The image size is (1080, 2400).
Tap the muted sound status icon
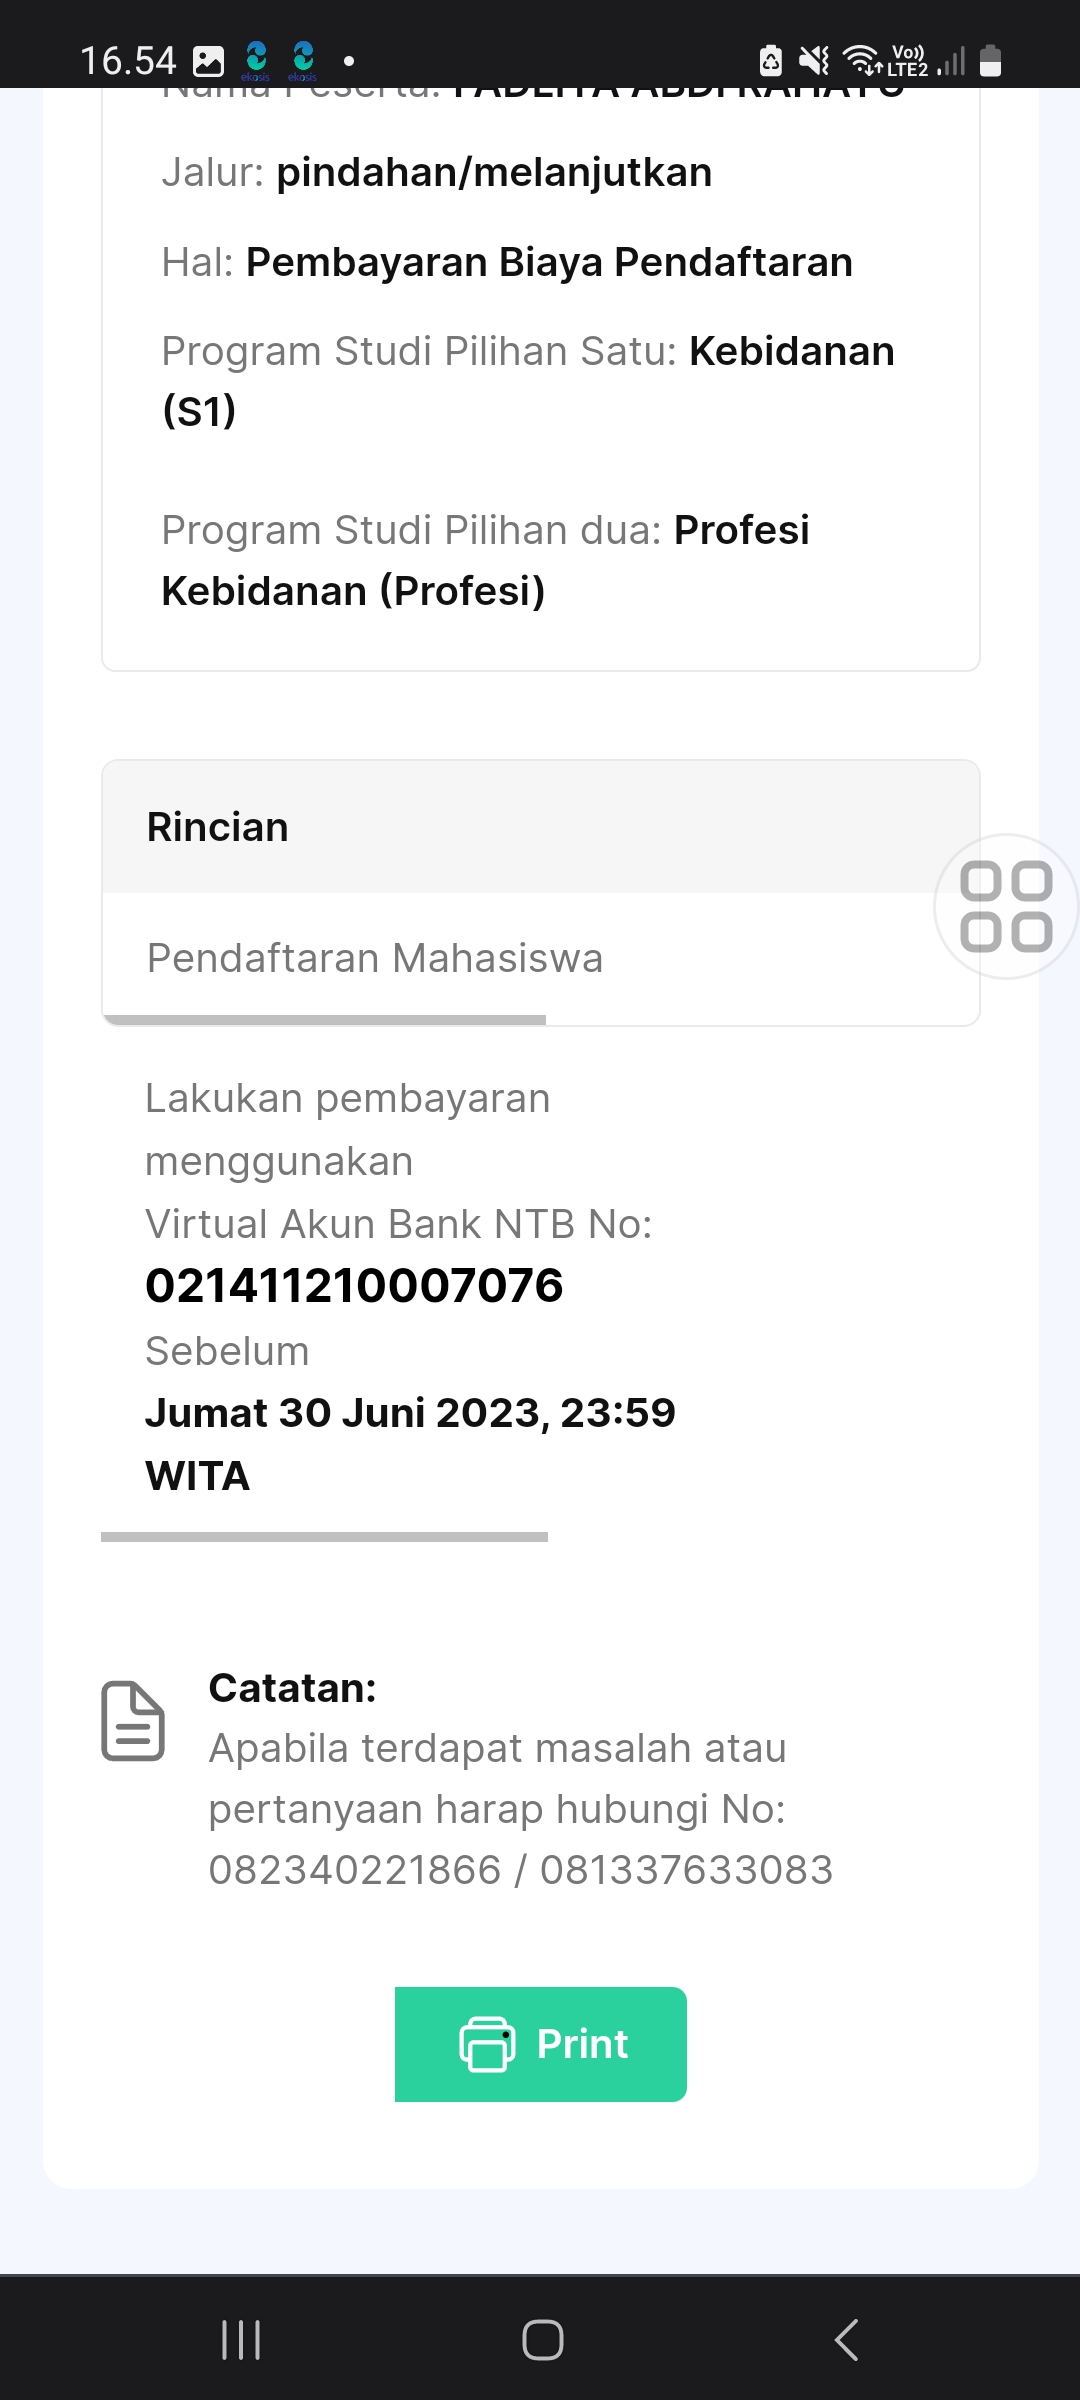click(x=814, y=61)
